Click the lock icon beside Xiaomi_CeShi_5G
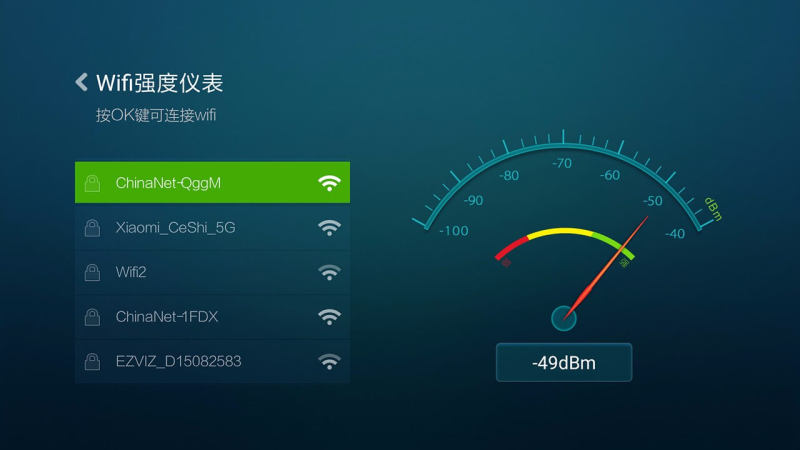The width and height of the screenshot is (800, 450). click(x=92, y=228)
